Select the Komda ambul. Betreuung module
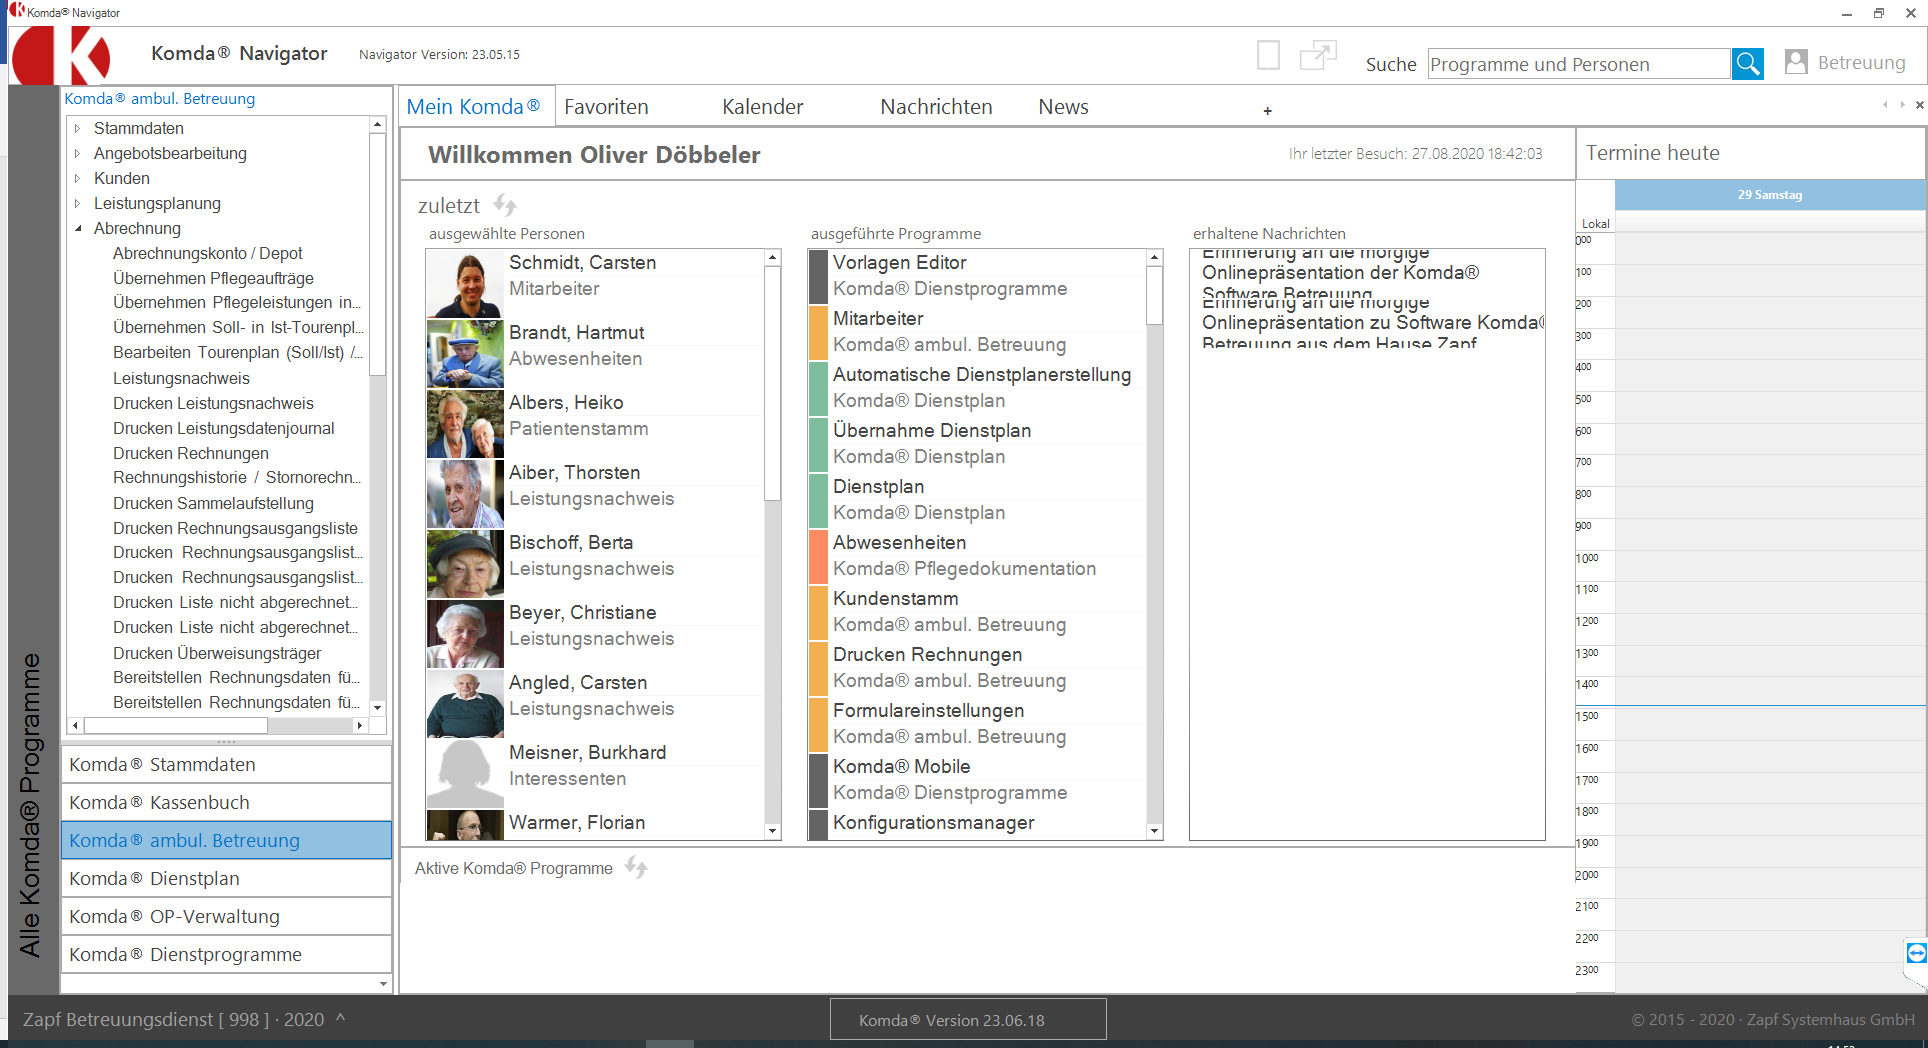1928x1048 pixels. click(226, 840)
